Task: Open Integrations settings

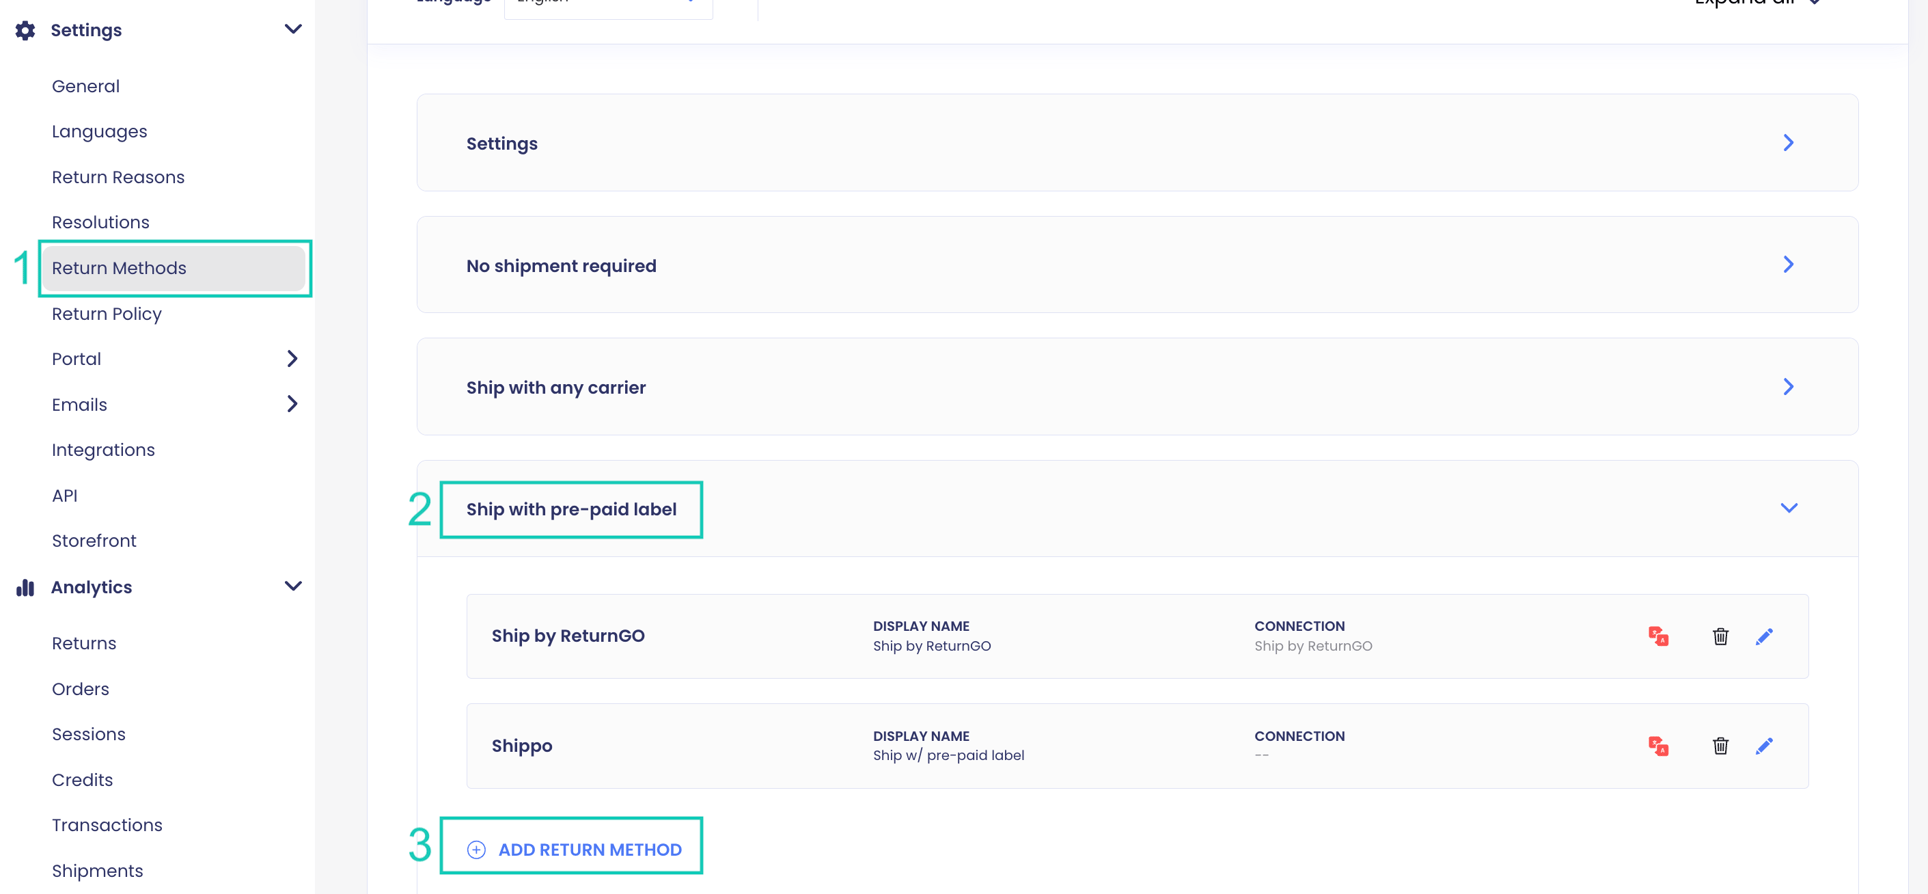Action: point(103,450)
